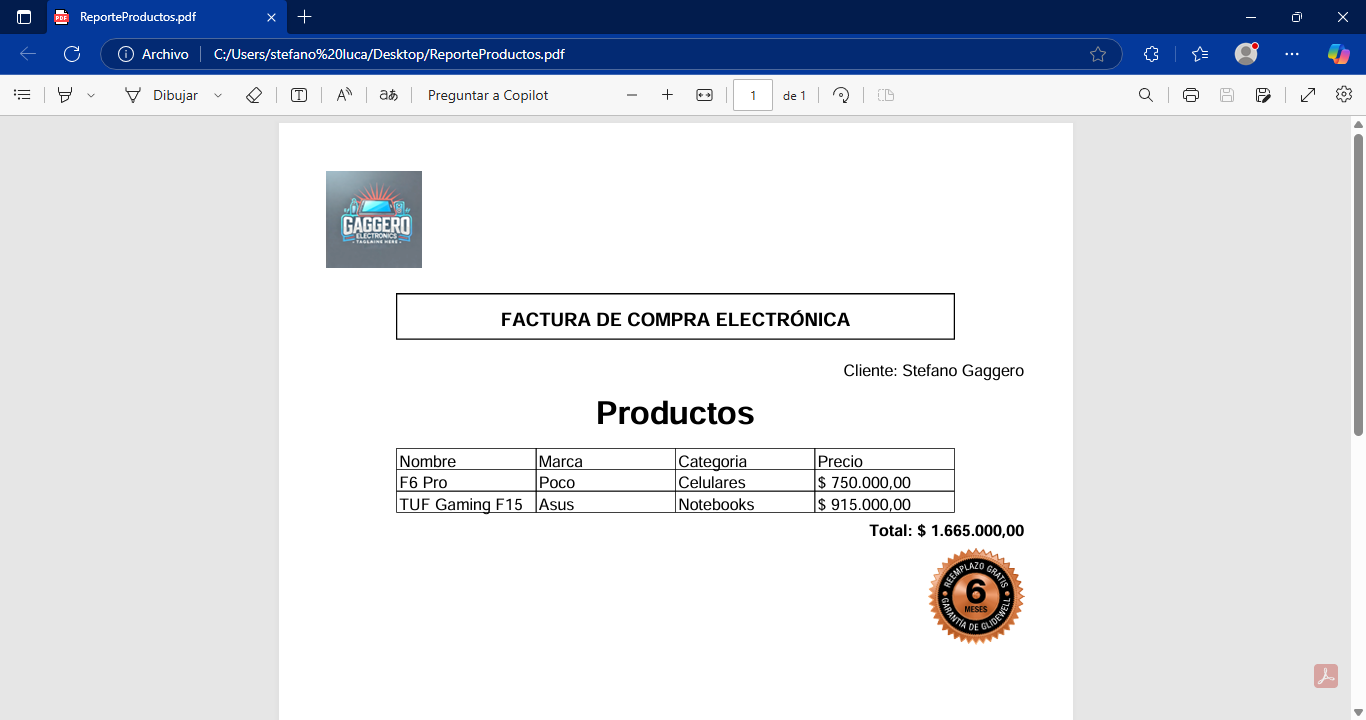Image resolution: width=1366 pixels, height=720 pixels.
Task: Click the 6 meses warranty seal
Action: (x=976, y=596)
